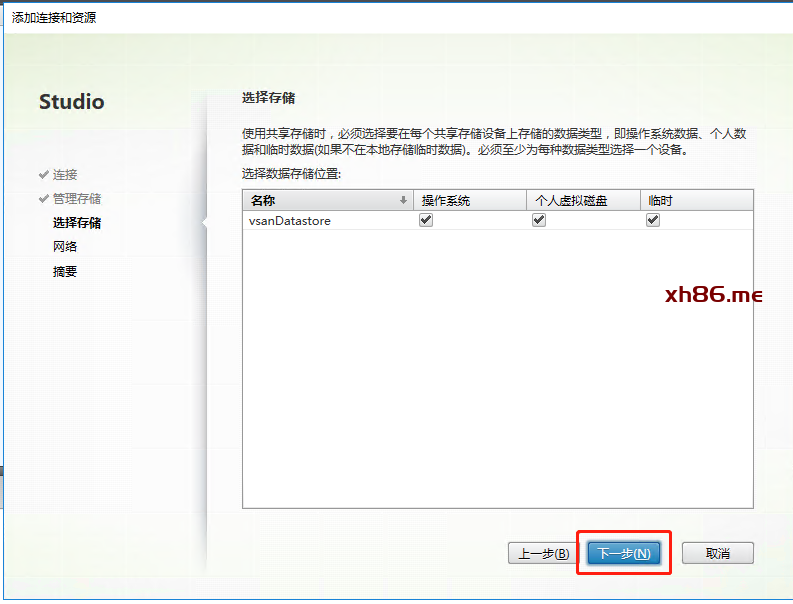Open the 管理存储 step in sidebar
Image resolution: width=793 pixels, height=604 pixels.
[76, 199]
